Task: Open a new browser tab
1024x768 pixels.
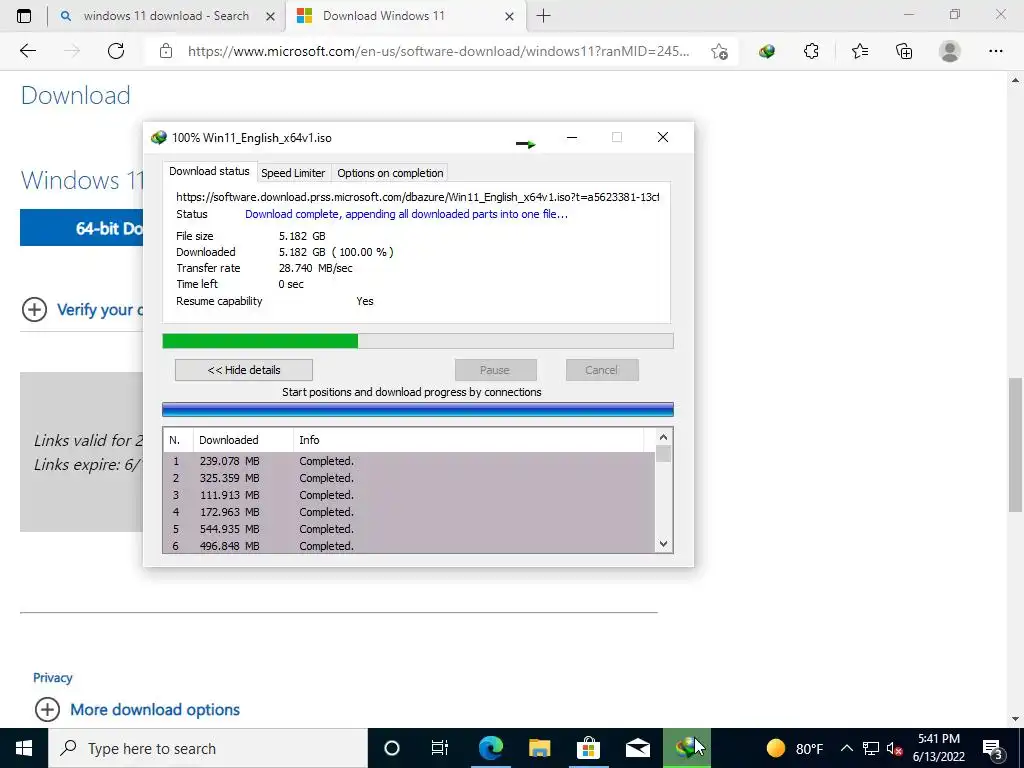Action: (543, 16)
